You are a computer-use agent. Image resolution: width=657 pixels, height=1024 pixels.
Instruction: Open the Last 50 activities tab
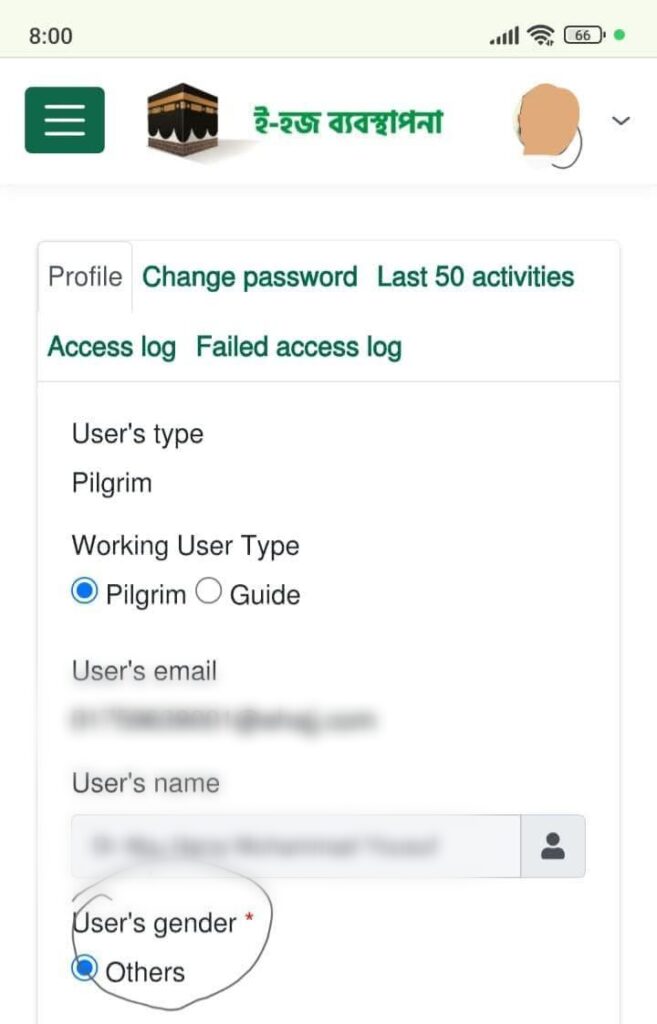475,277
